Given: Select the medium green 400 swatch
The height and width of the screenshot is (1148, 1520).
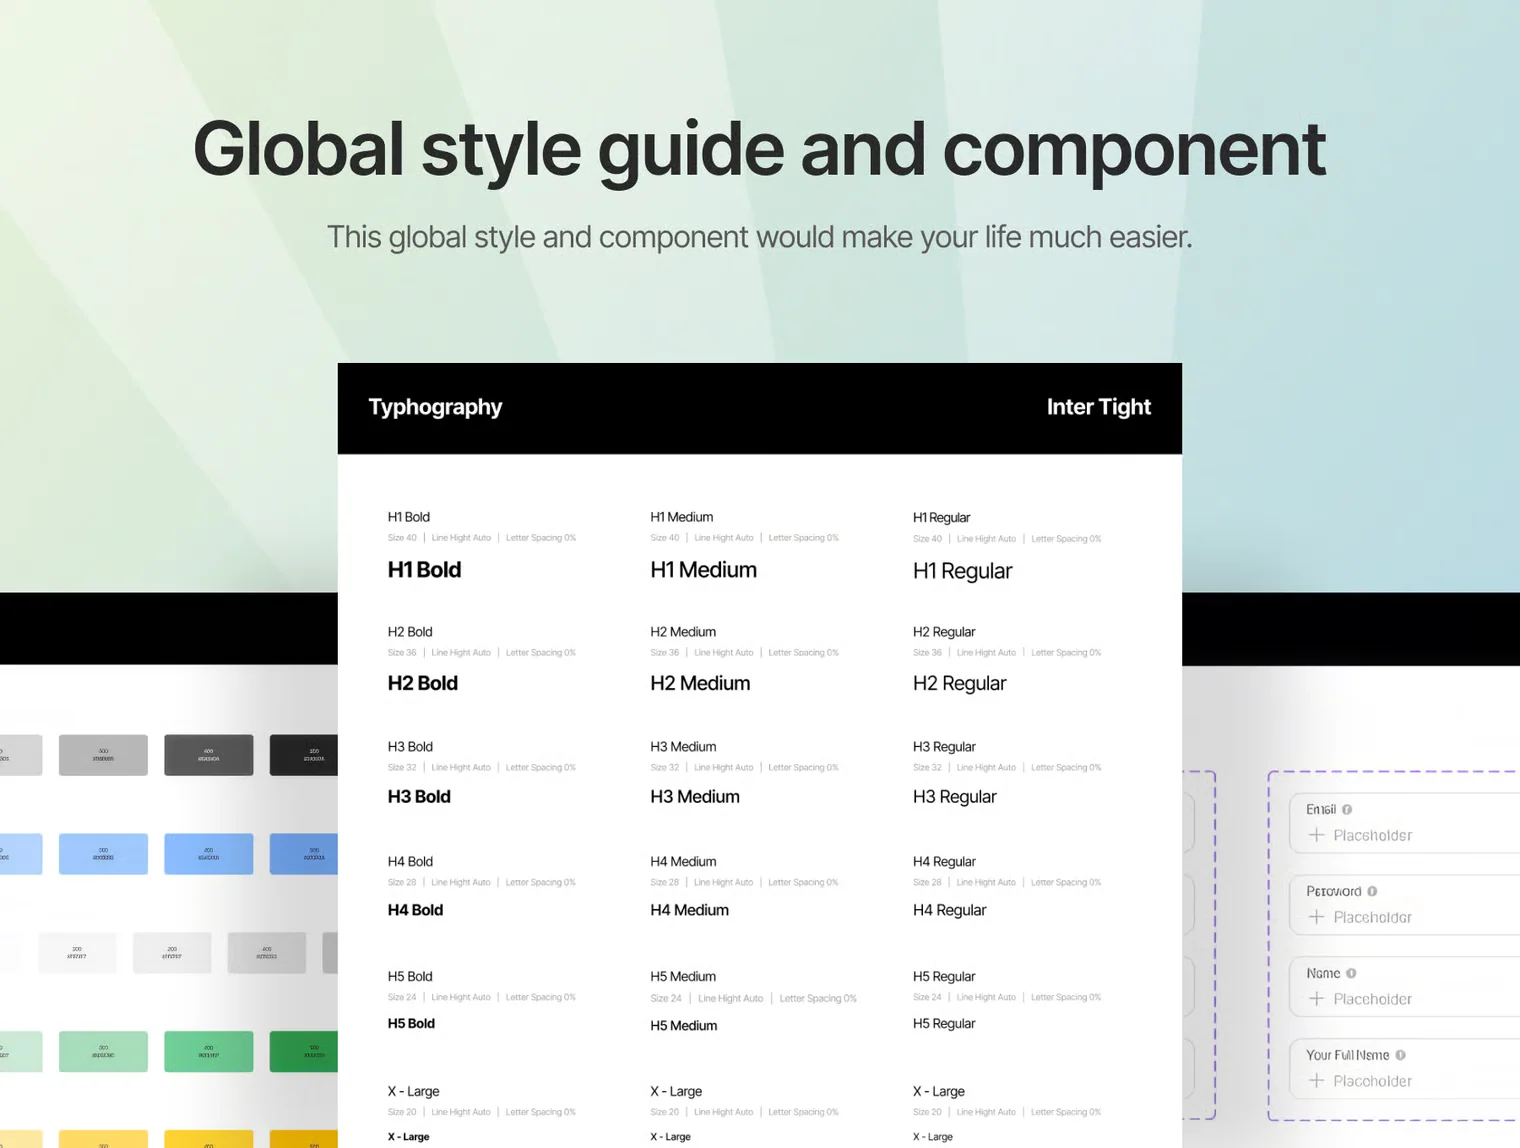Looking at the screenshot, I should click(x=208, y=1052).
